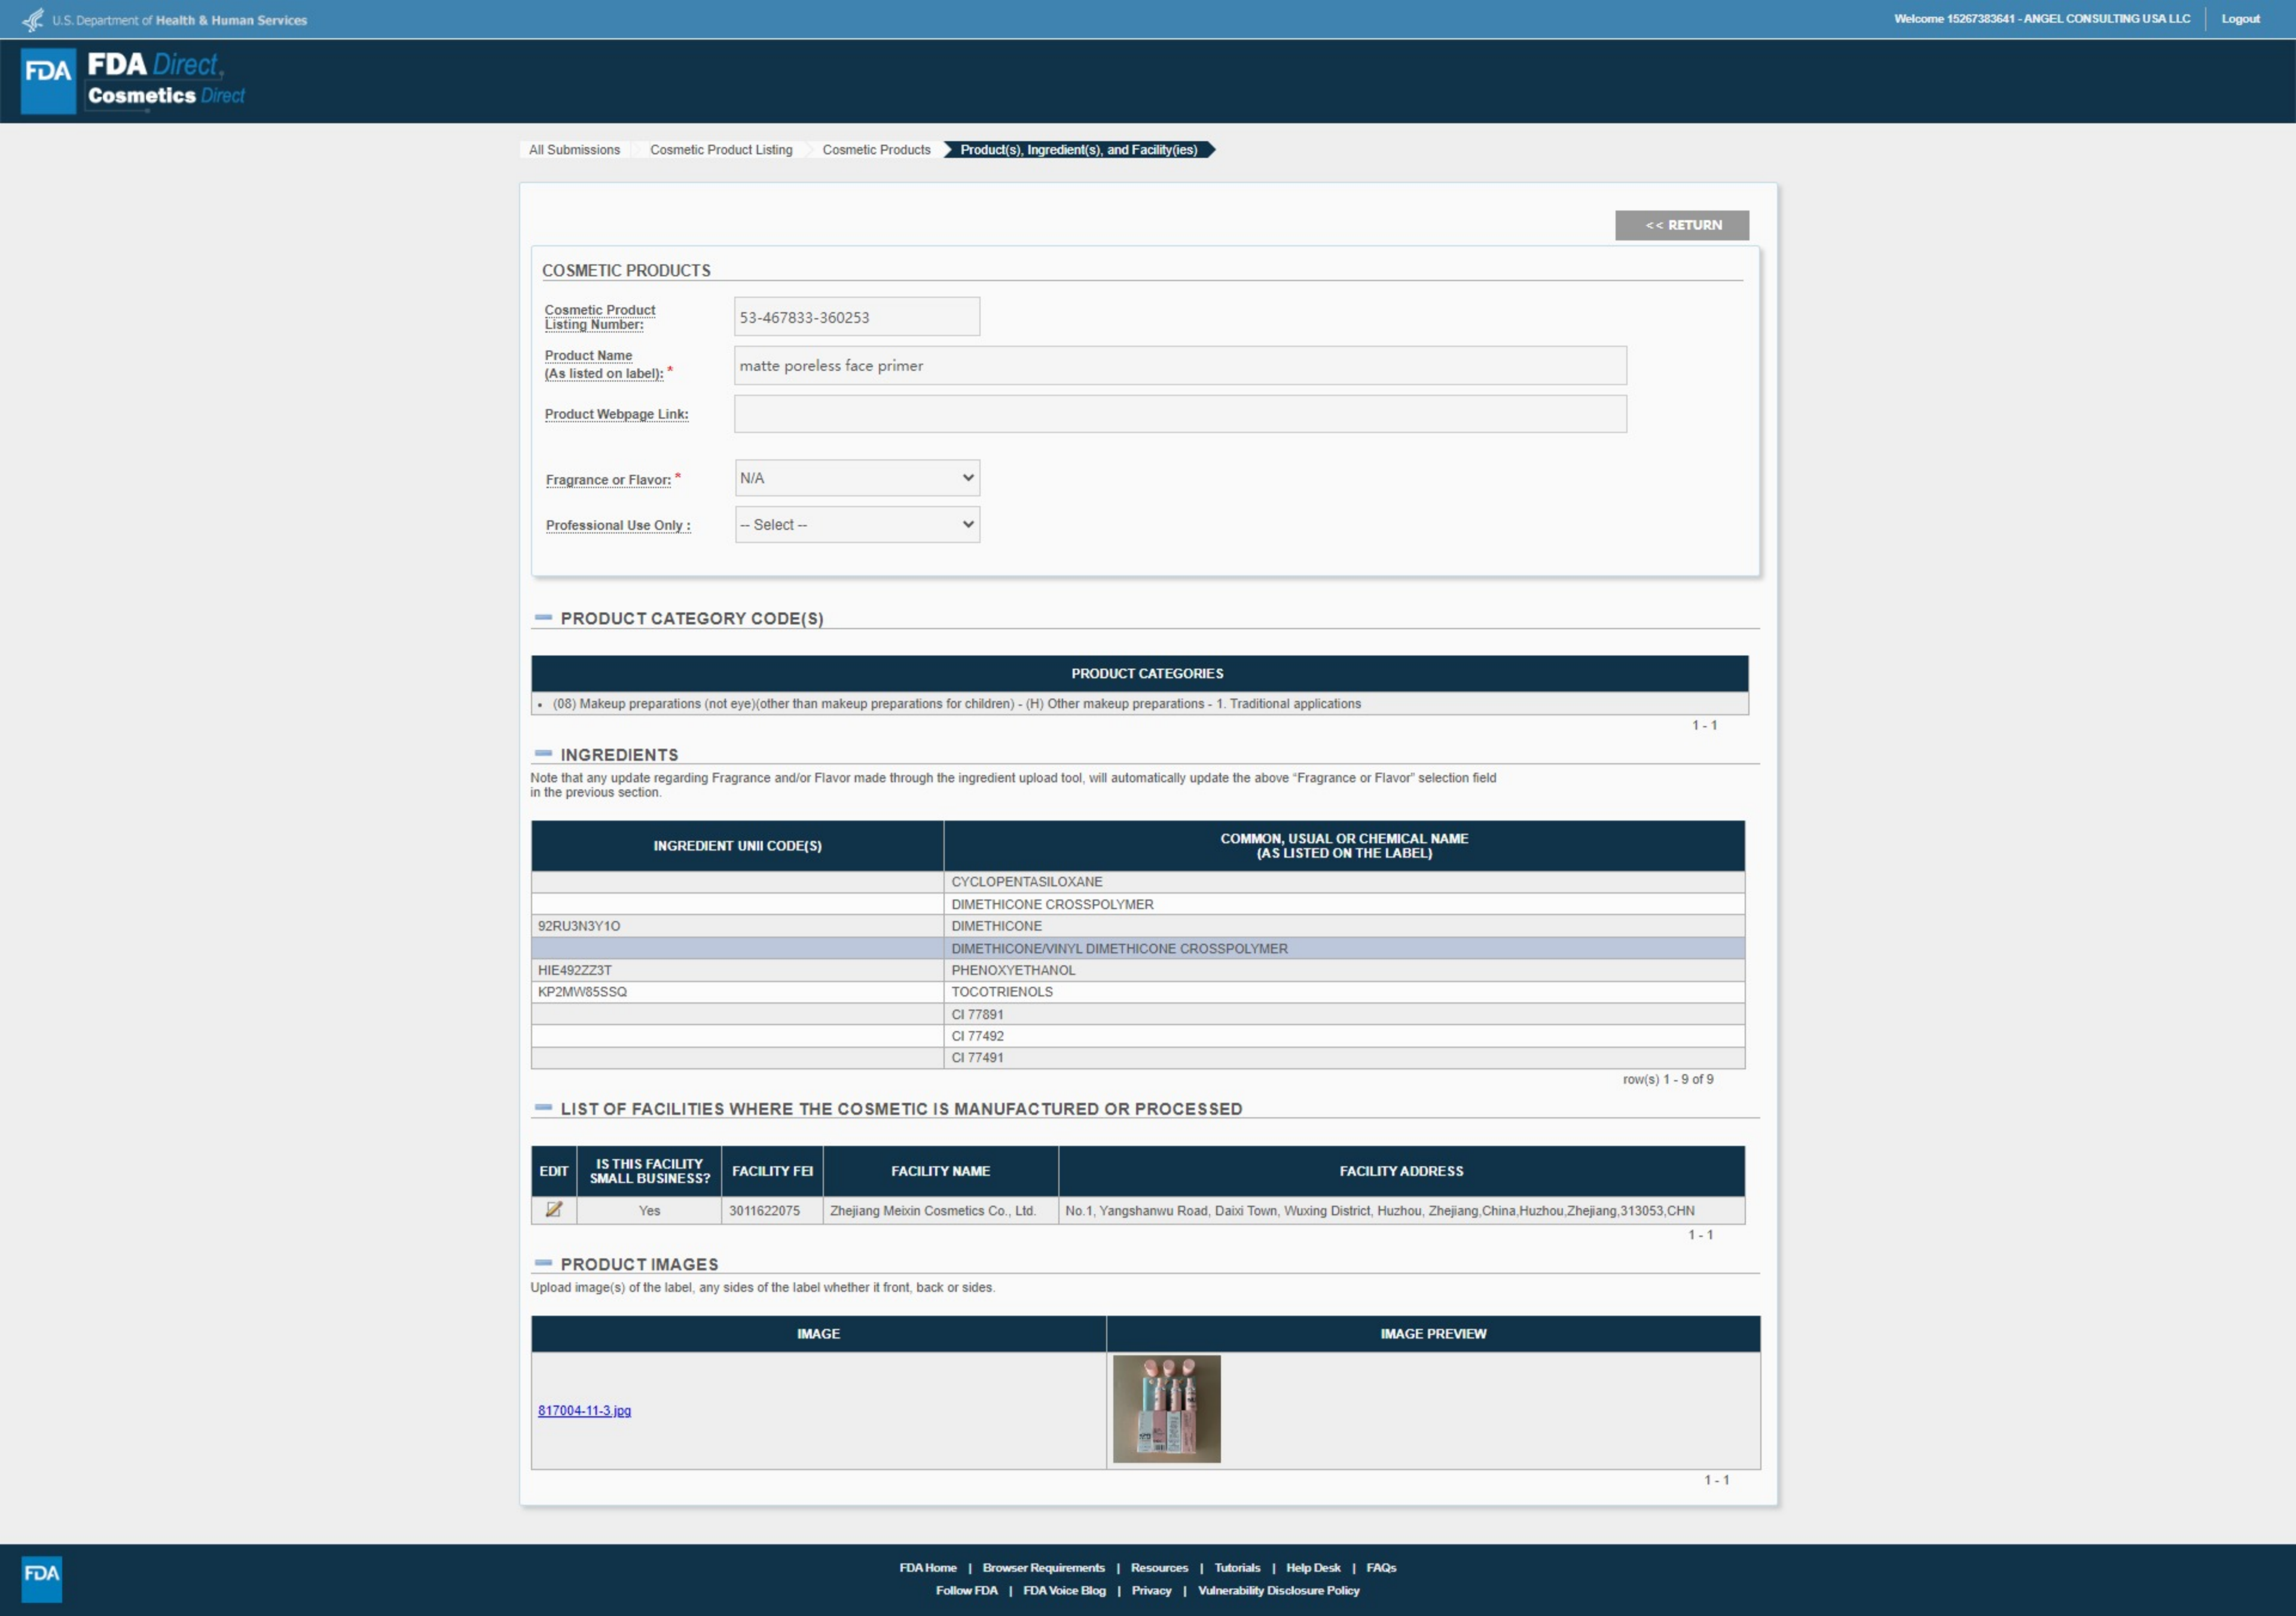Click the facility edit pencil icon
This screenshot has height=1616, width=2296.
click(553, 1209)
